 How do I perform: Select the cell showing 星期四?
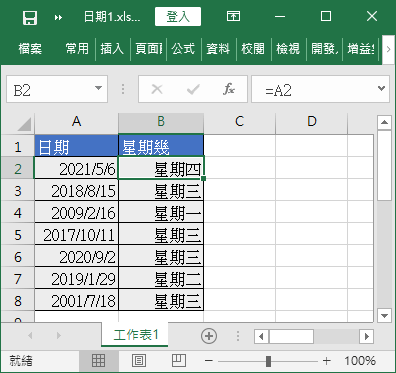[161, 169]
